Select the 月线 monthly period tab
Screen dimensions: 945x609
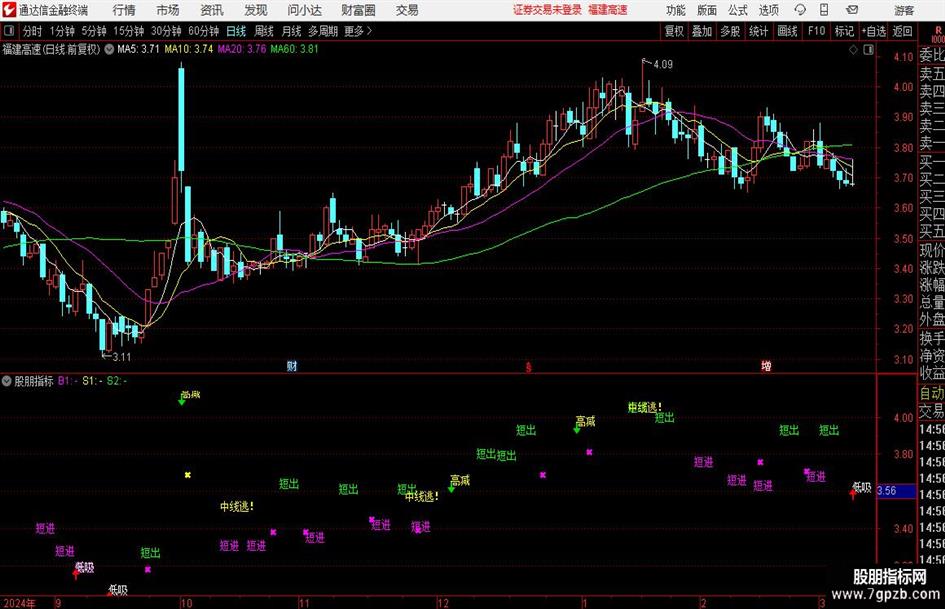coord(291,31)
